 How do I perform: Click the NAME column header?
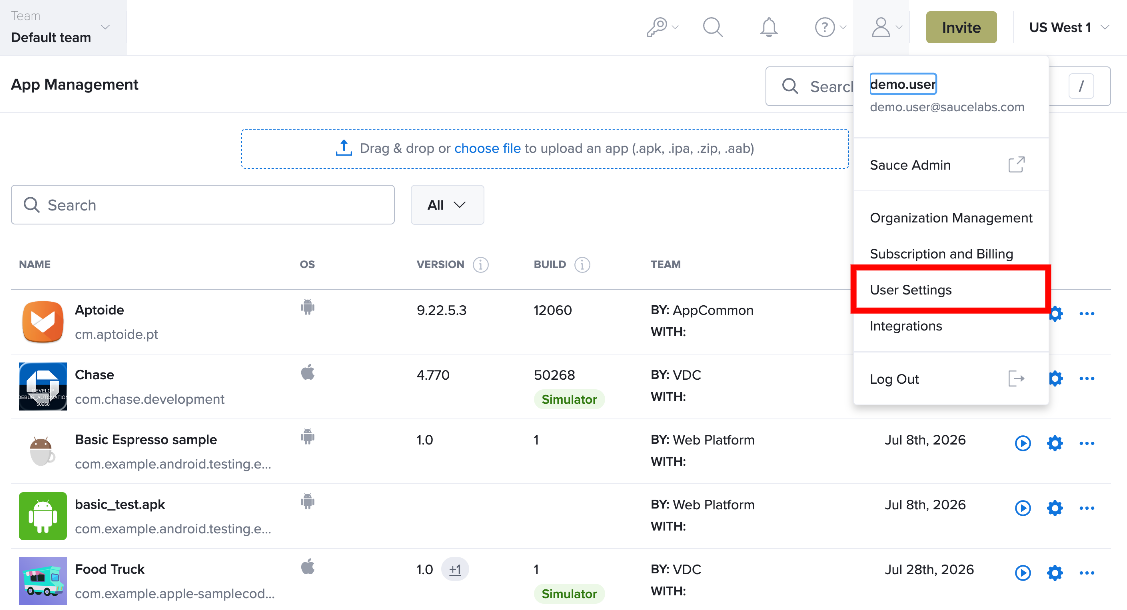pyautogui.click(x=34, y=264)
